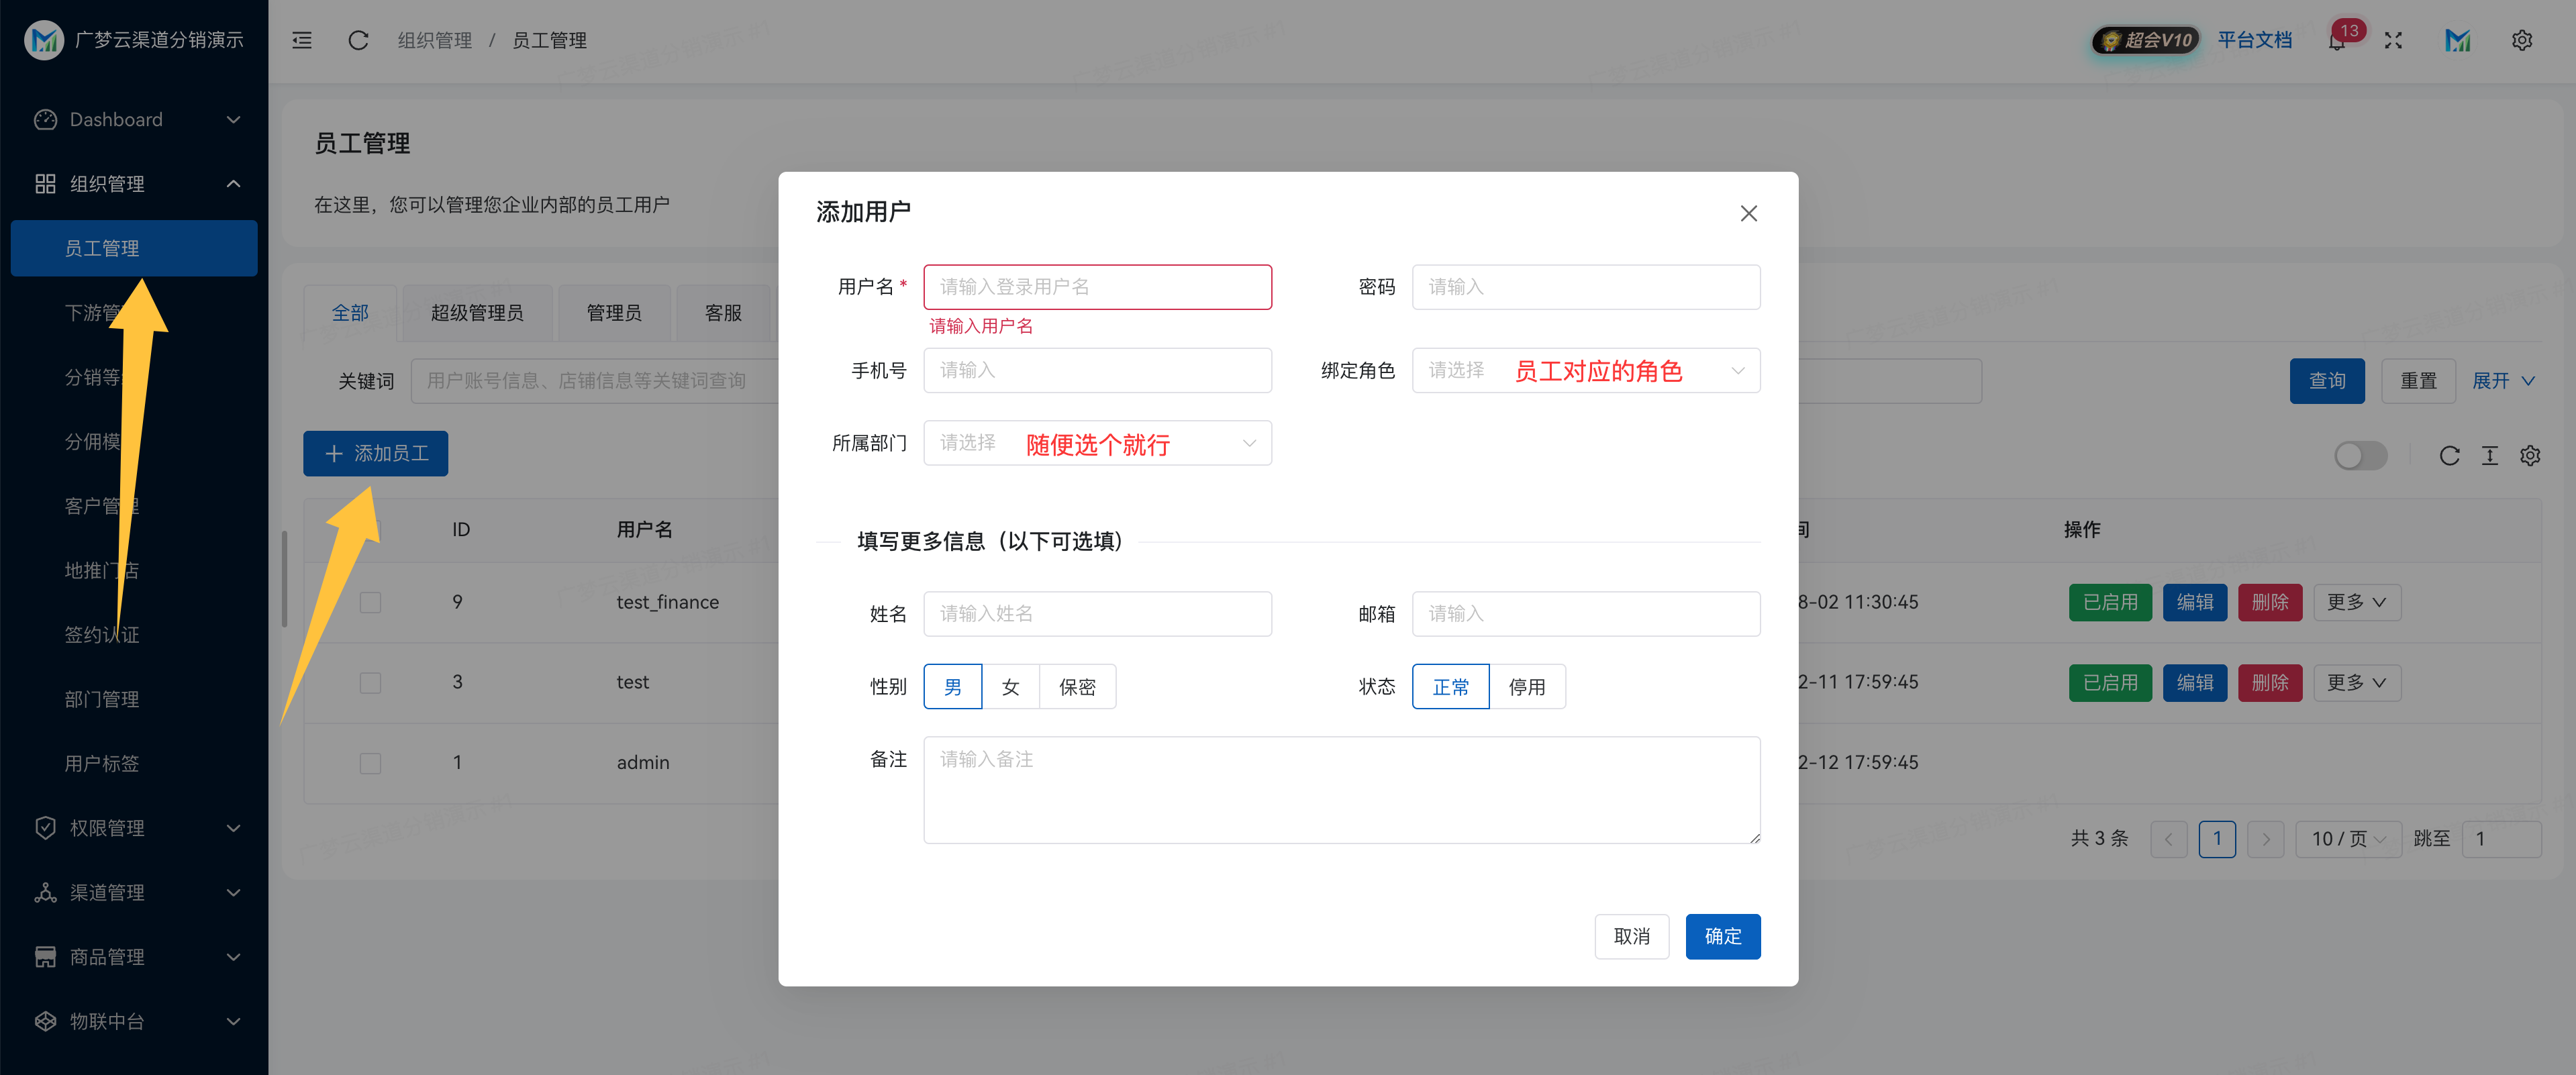Open the settings gear in top bar
The image size is (2576, 1075).
pos(2522,40)
